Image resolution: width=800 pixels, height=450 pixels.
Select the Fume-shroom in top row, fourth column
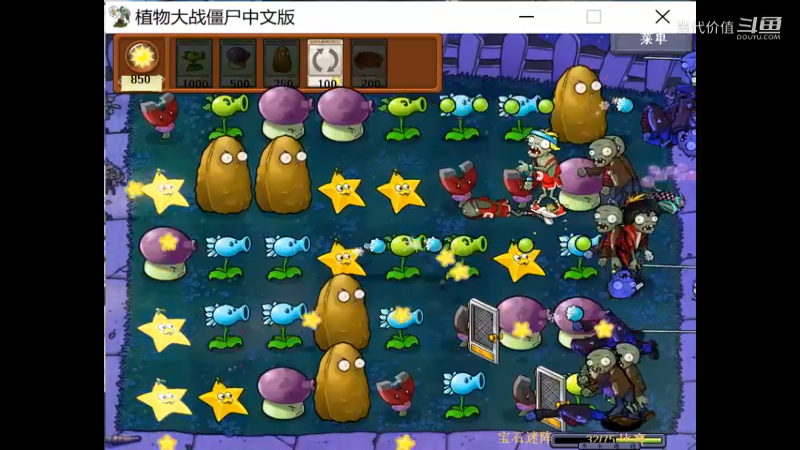[x=343, y=114]
